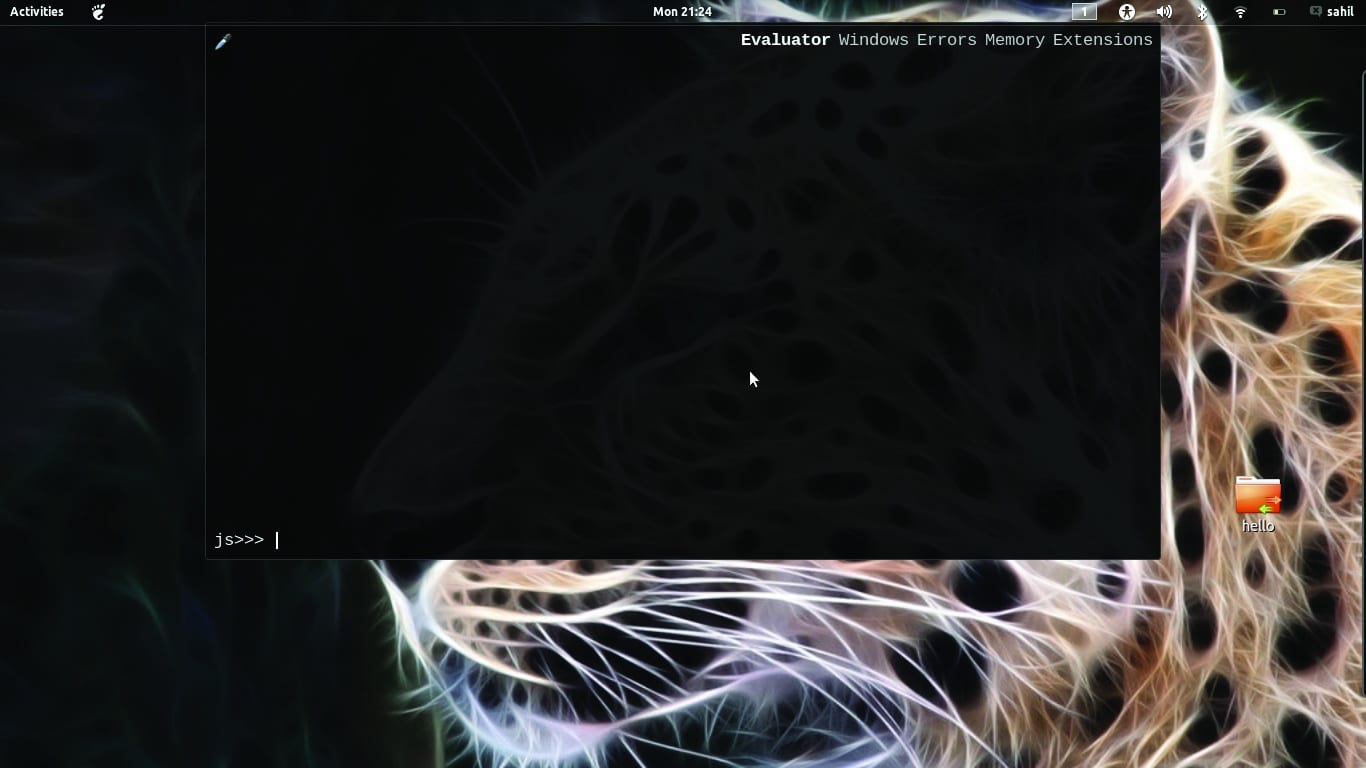Open the accessibility menu icon
Image resolution: width=1366 pixels, height=768 pixels.
pyautogui.click(x=1127, y=12)
